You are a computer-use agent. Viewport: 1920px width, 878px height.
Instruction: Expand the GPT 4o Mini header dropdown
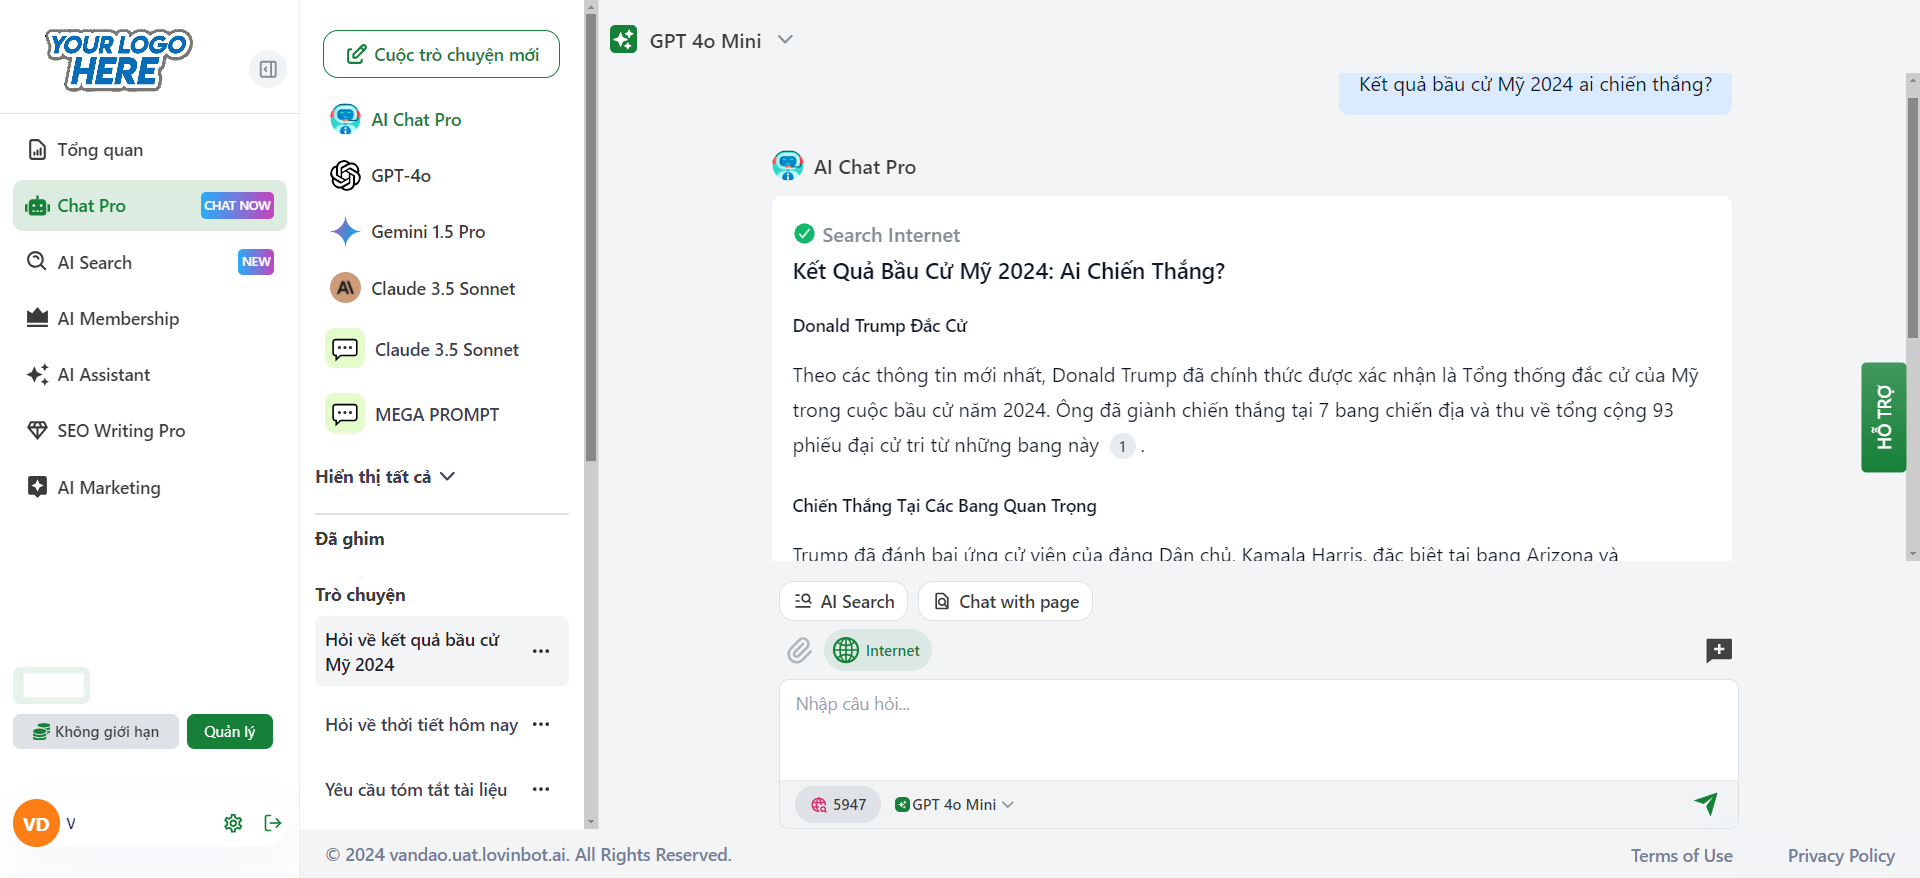[x=784, y=40]
